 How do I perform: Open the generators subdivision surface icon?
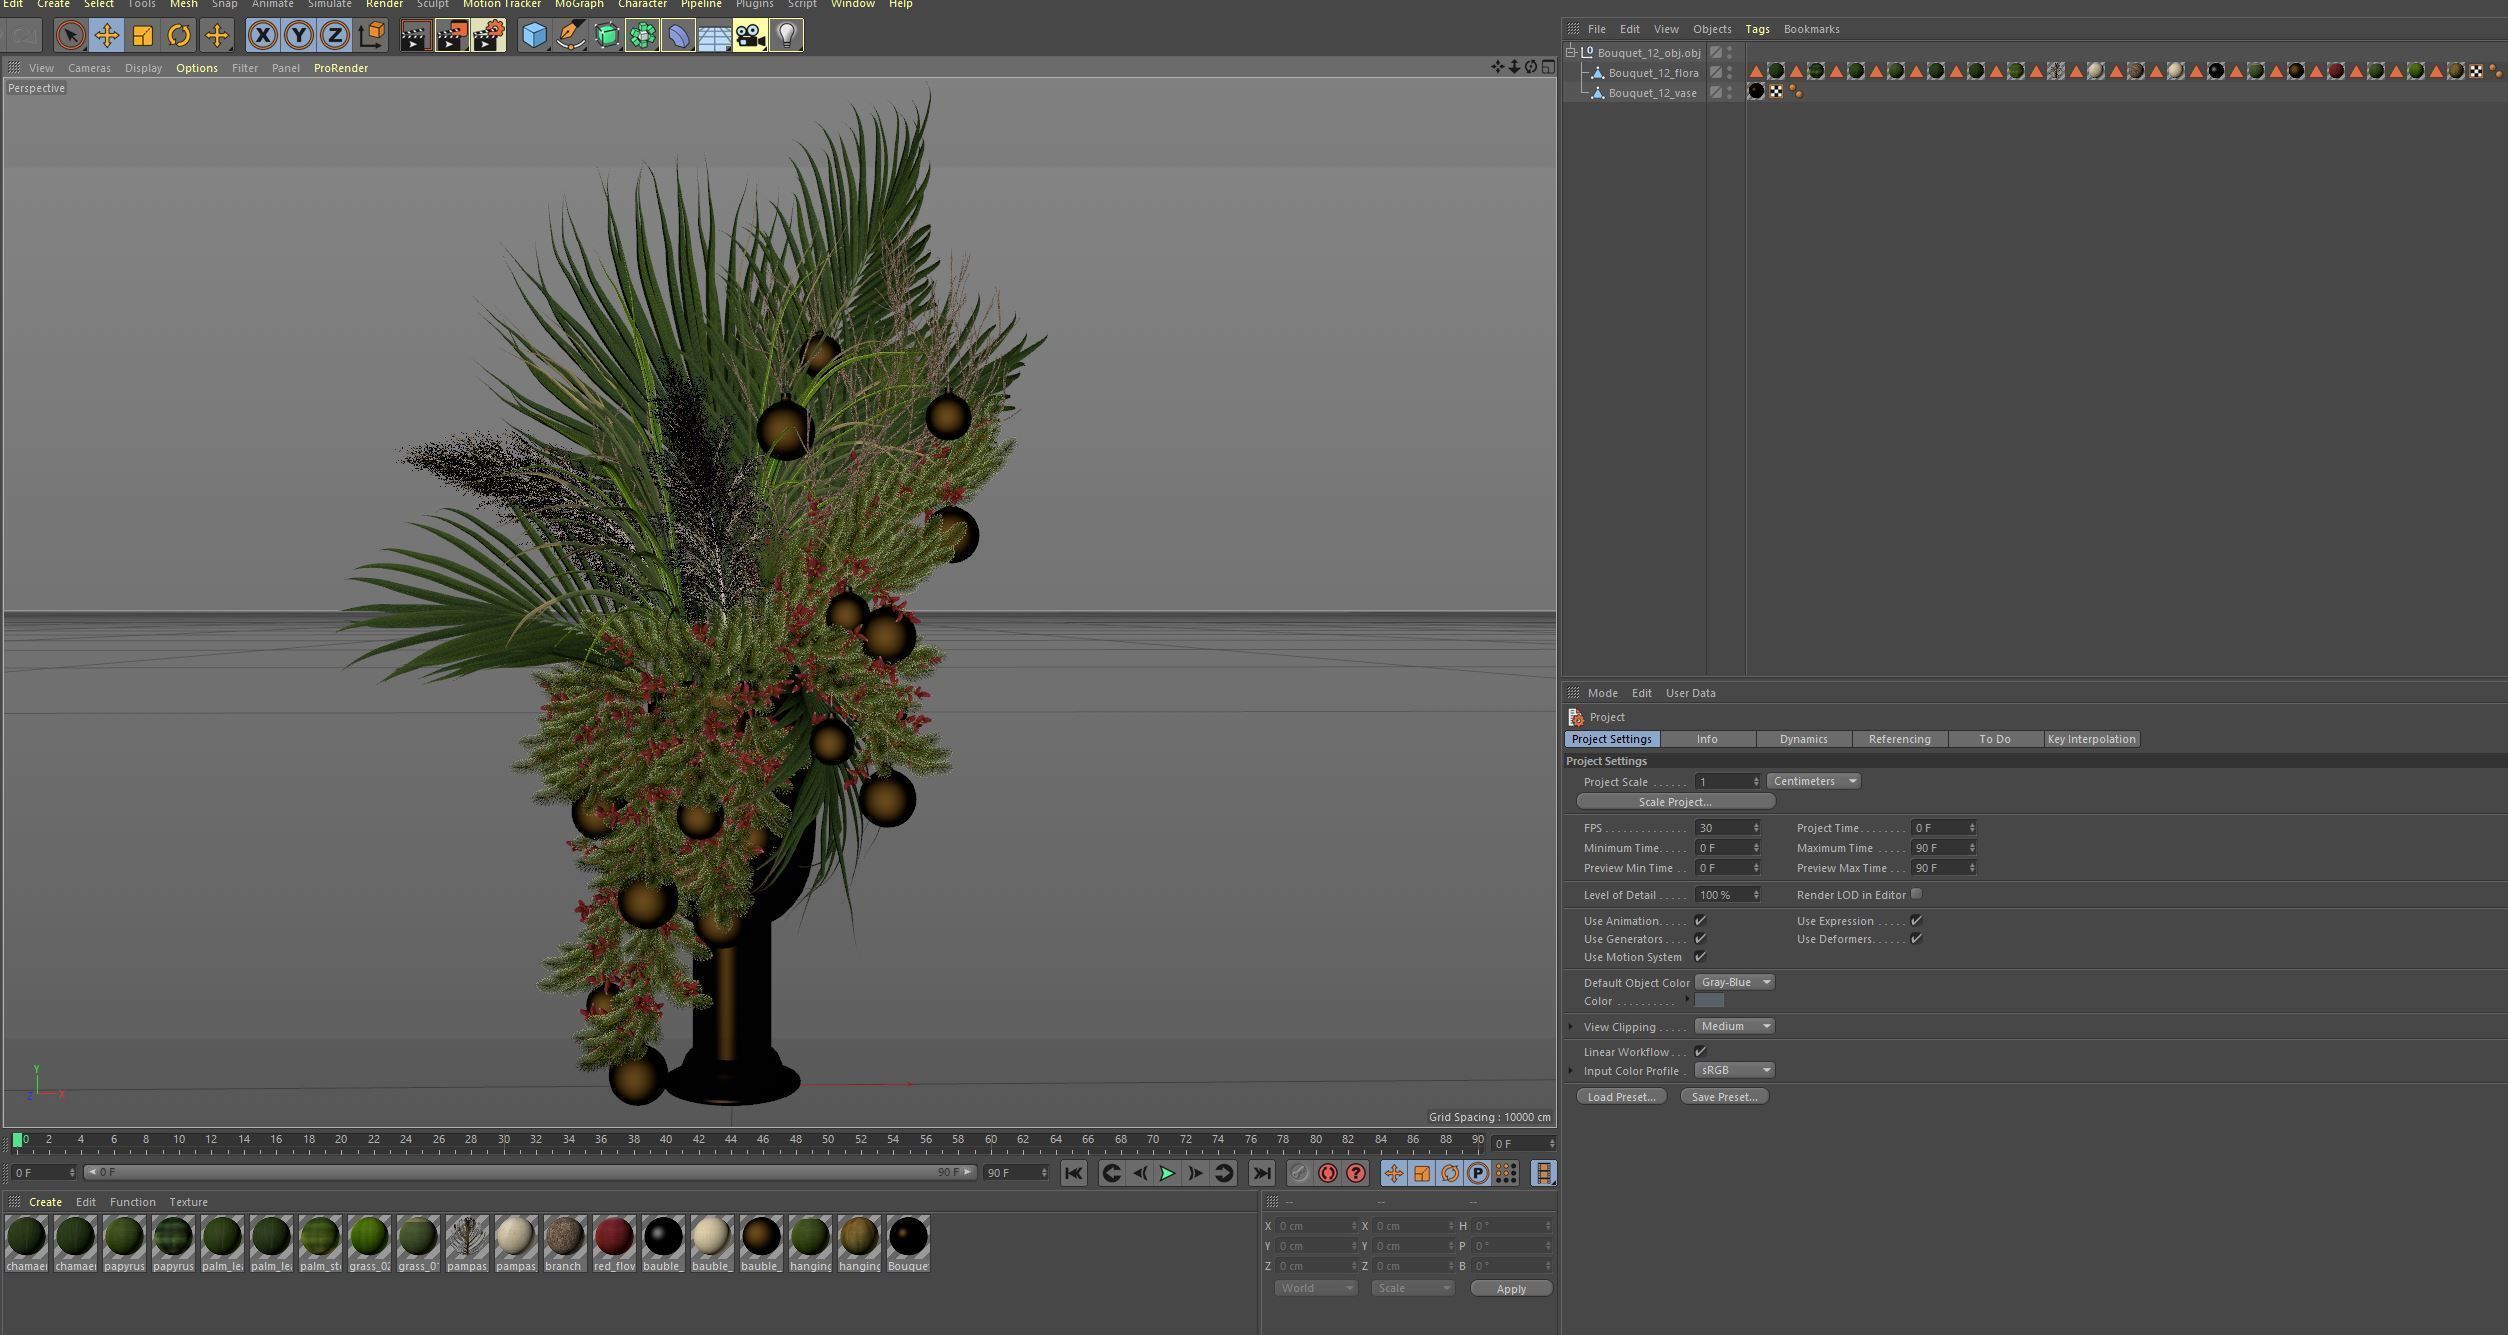(606, 36)
